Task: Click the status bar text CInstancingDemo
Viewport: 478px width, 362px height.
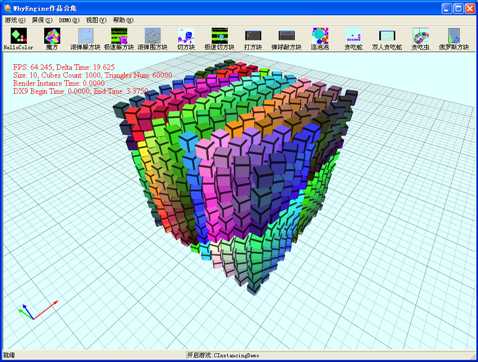Action: coord(236,355)
